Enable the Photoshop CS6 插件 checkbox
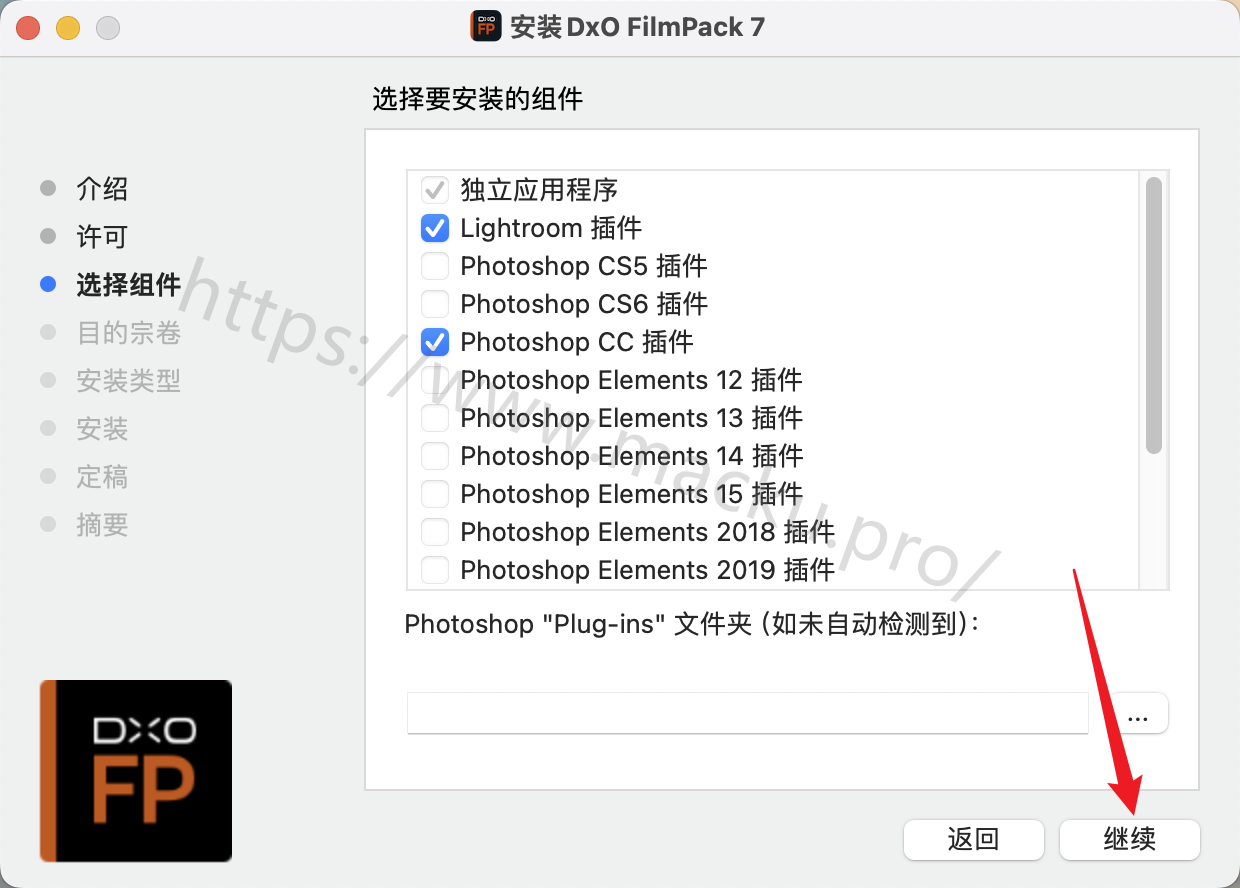 (435, 304)
